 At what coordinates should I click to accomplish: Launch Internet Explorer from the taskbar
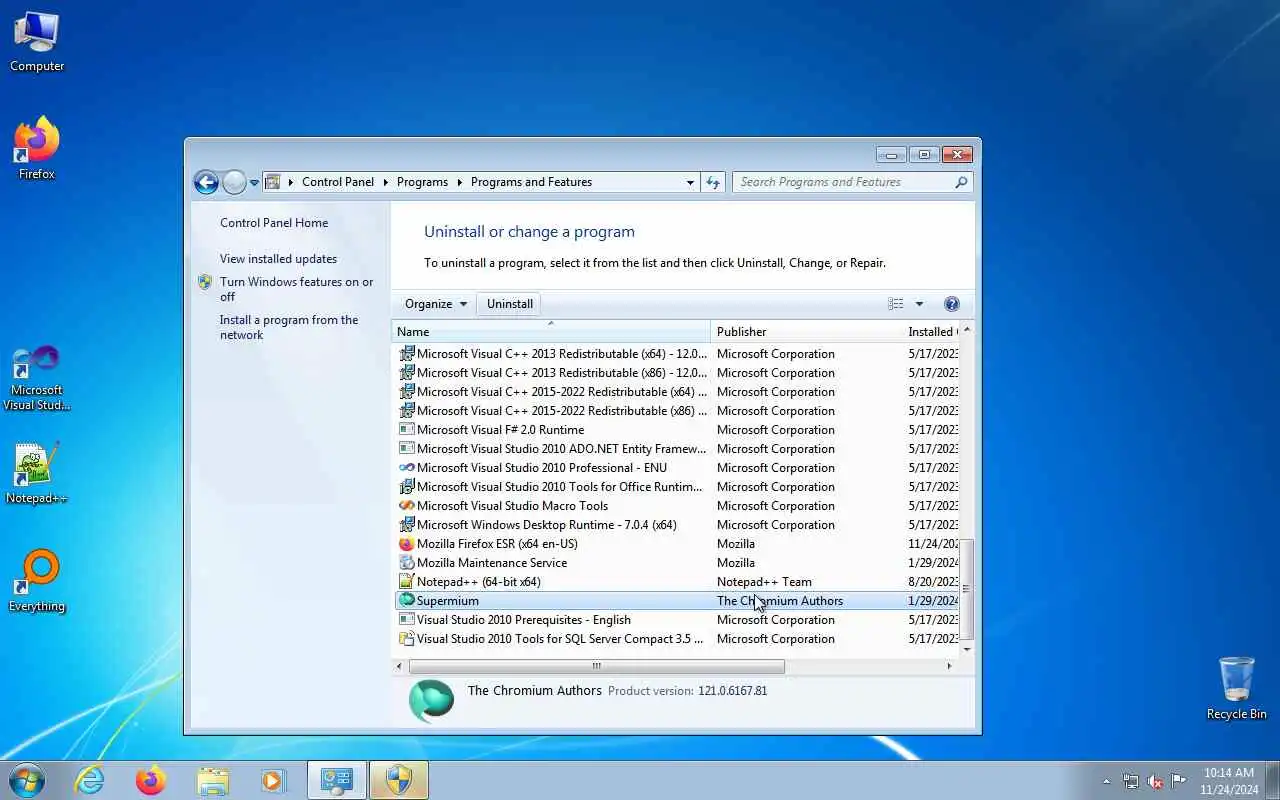(x=90, y=780)
